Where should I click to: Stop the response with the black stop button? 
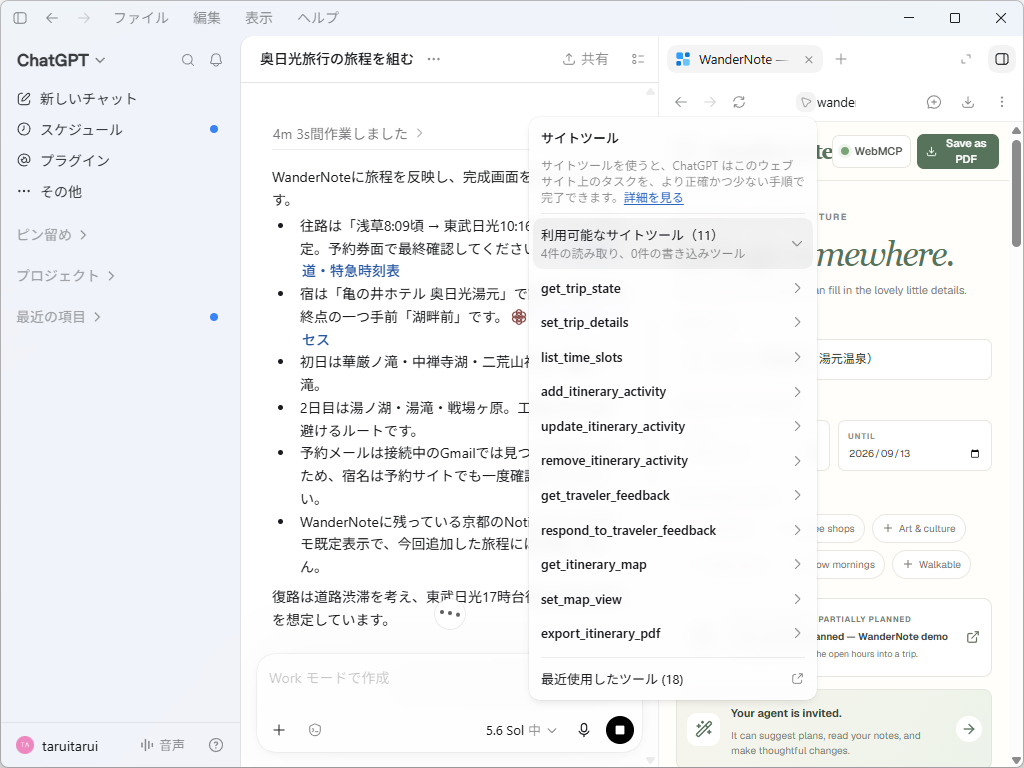pos(620,730)
